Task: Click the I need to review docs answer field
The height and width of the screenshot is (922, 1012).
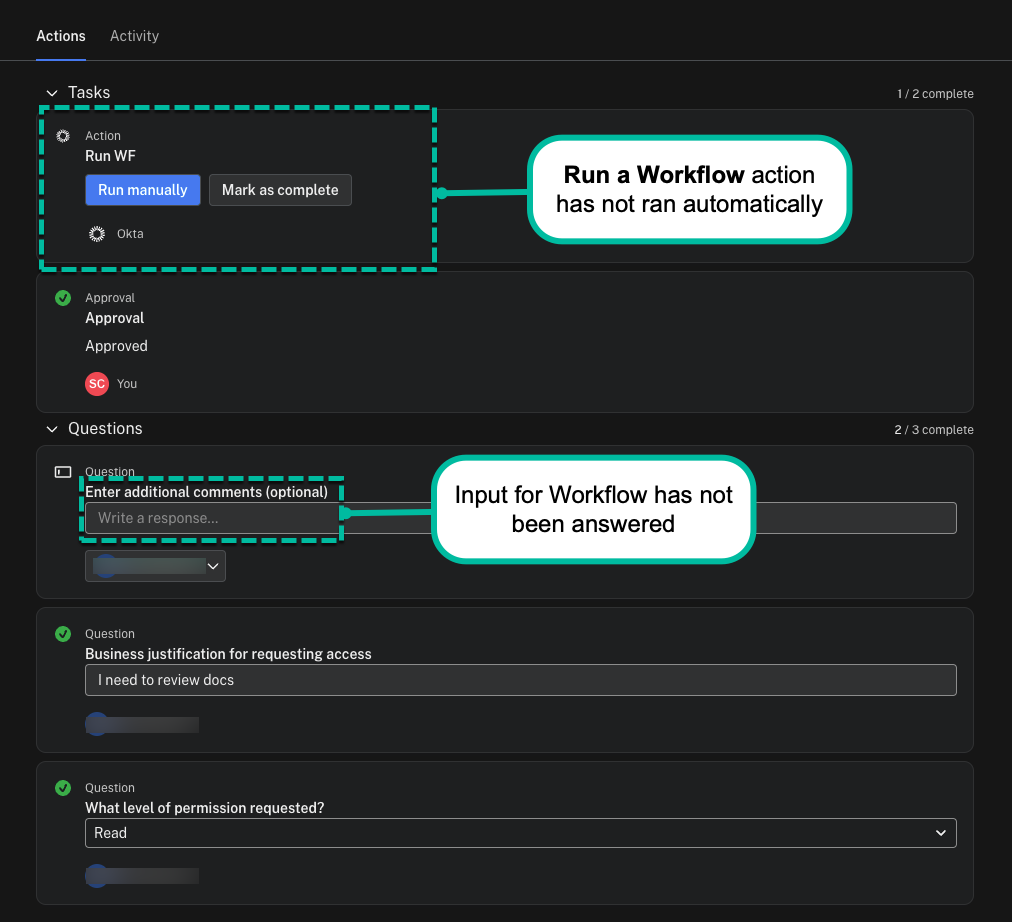Action: [520, 680]
